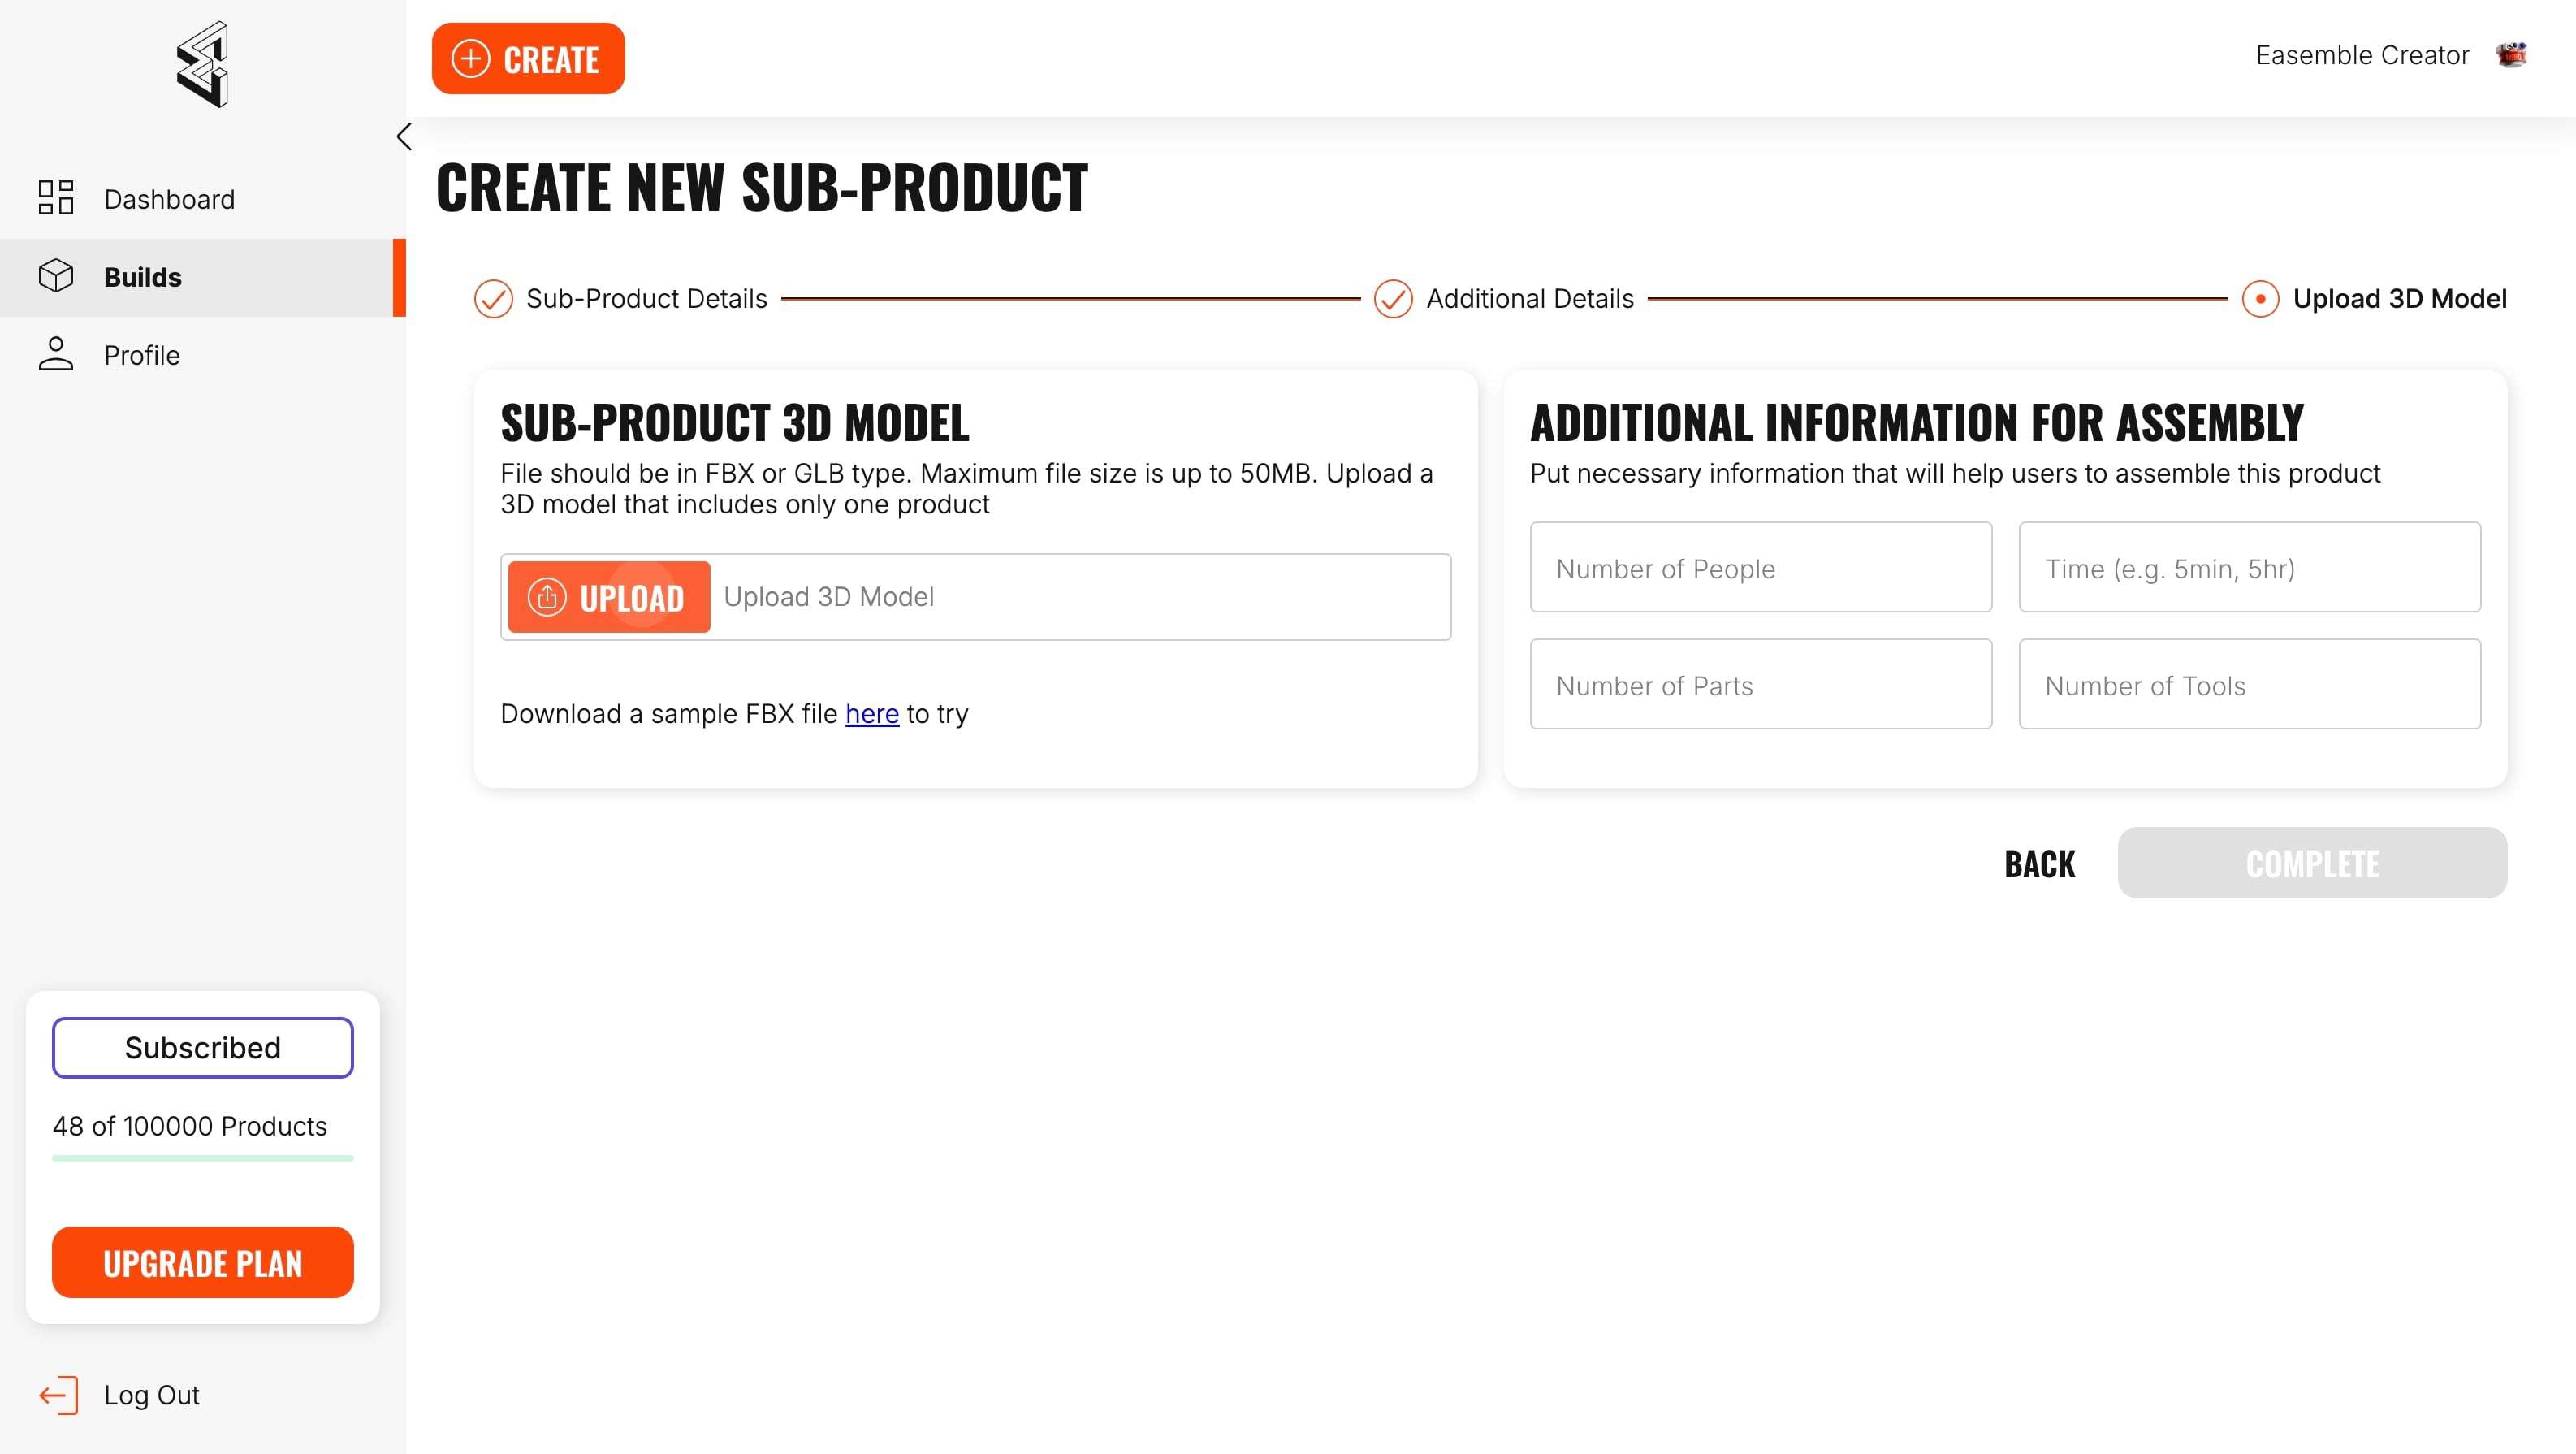The image size is (2576, 1454).
Task: Open the Profile menu item
Action: tap(142, 355)
